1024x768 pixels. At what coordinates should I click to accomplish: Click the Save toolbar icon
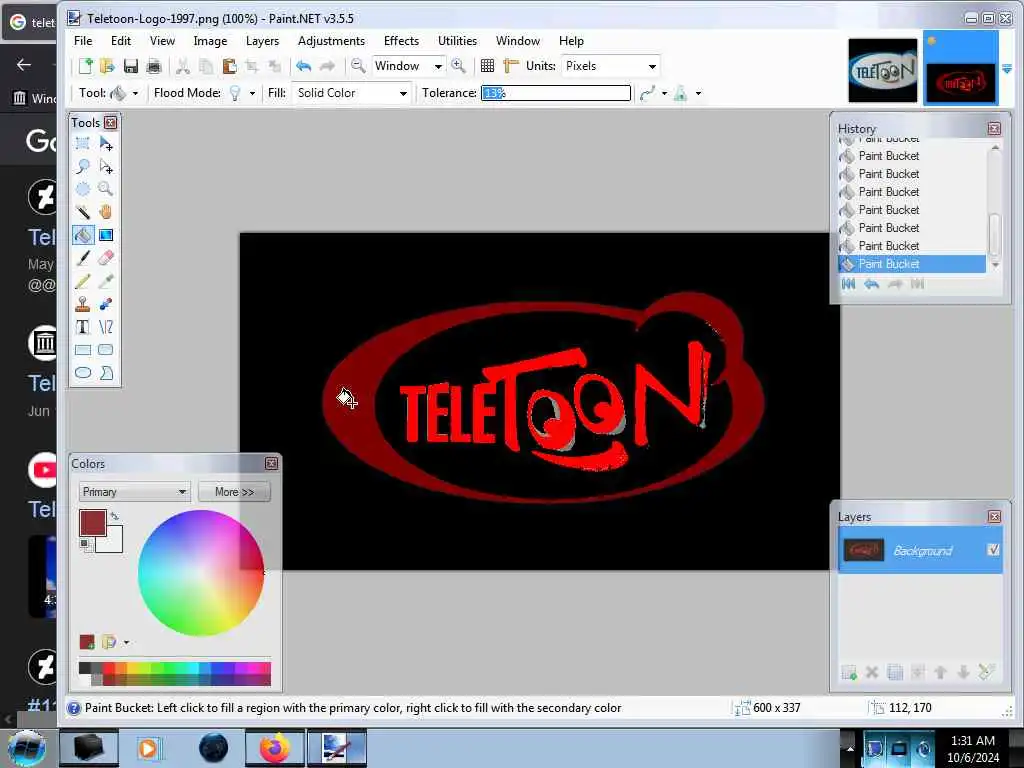tap(131, 66)
